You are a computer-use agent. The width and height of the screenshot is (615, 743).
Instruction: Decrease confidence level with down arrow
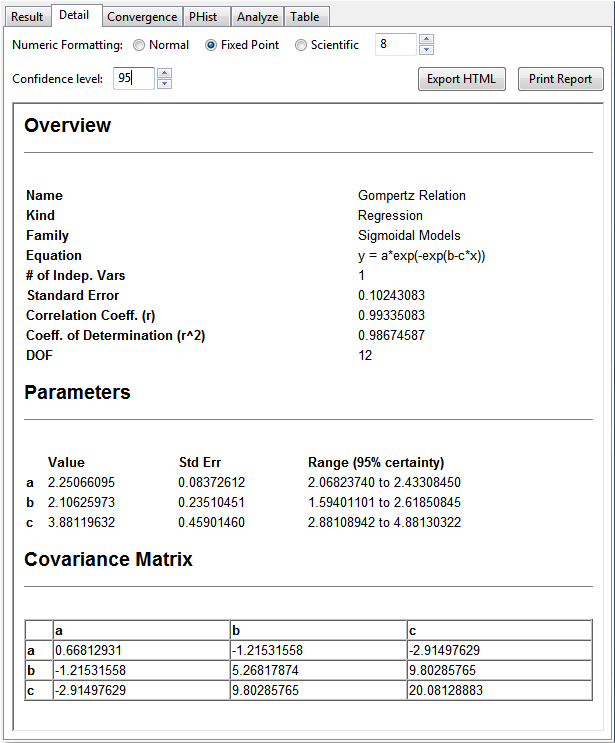coord(164,84)
